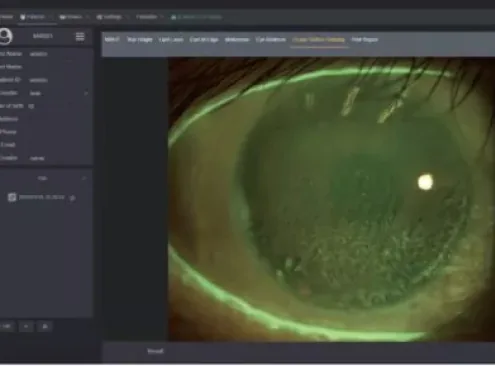The image size is (495, 366).
Task: Click the icon right of visit date
Action: (72, 198)
